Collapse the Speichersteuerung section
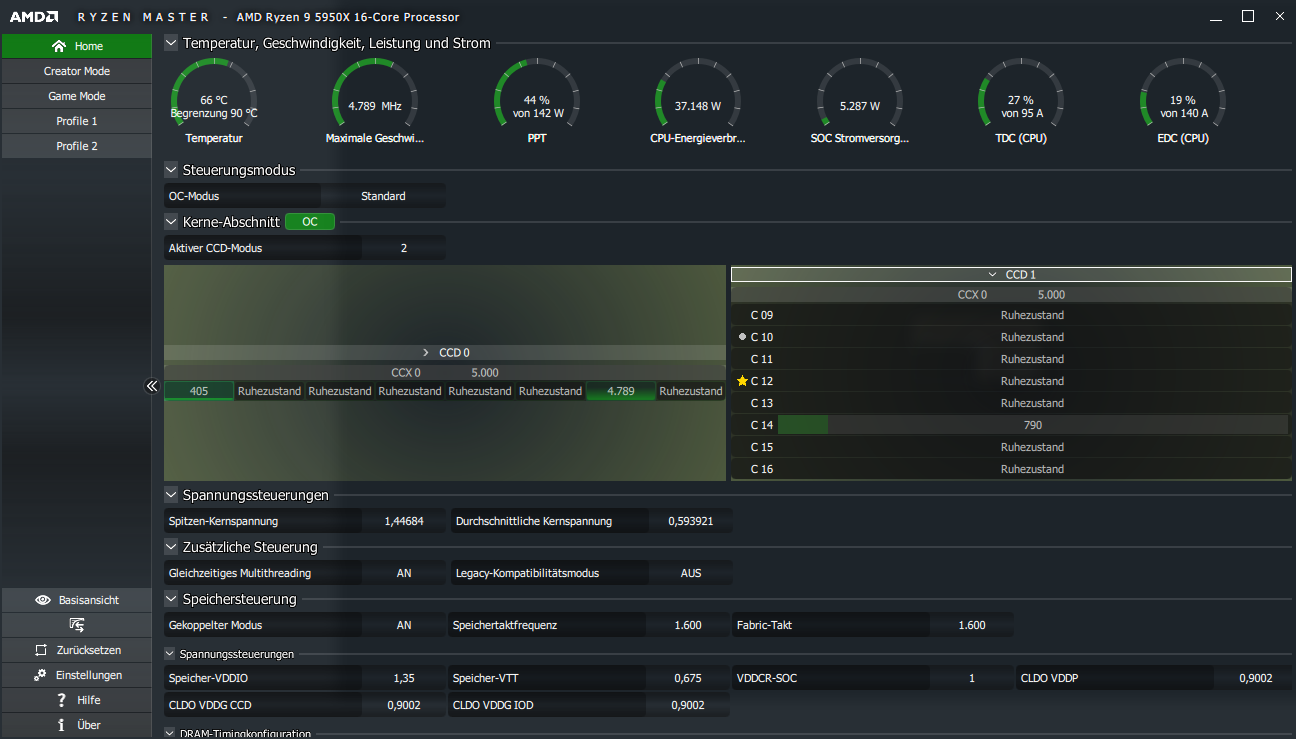This screenshot has width=1296, height=739. pos(171,599)
